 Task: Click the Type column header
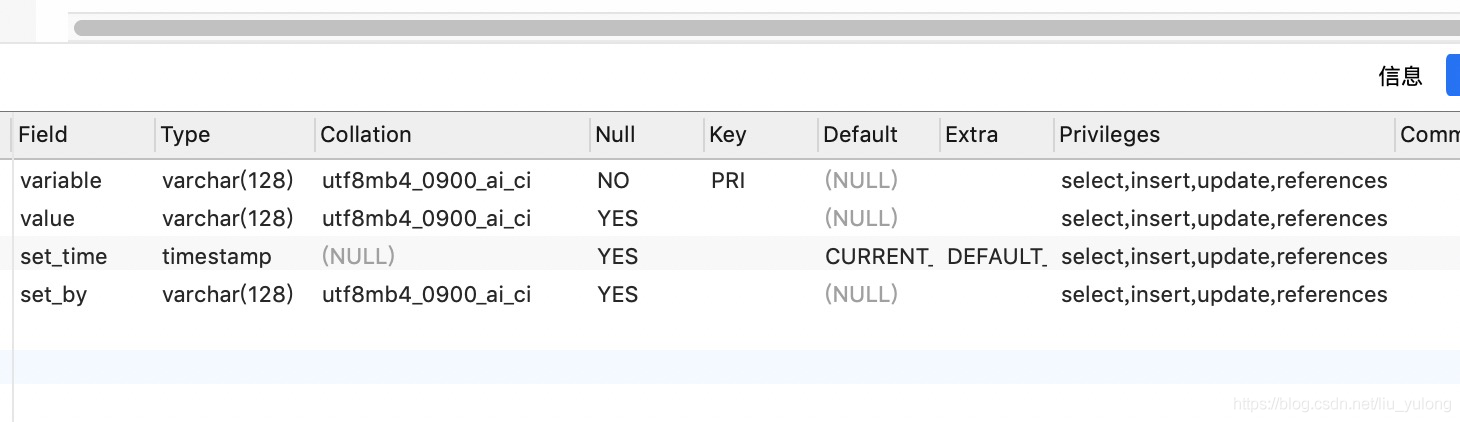pyautogui.click(x=186, y=135)
